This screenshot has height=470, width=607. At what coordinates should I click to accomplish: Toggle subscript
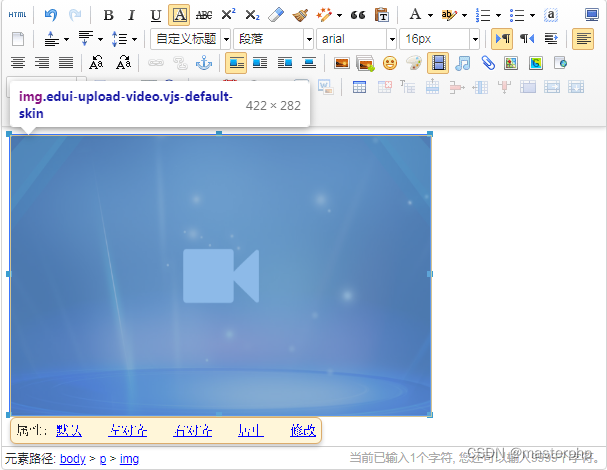pos(252,15)
